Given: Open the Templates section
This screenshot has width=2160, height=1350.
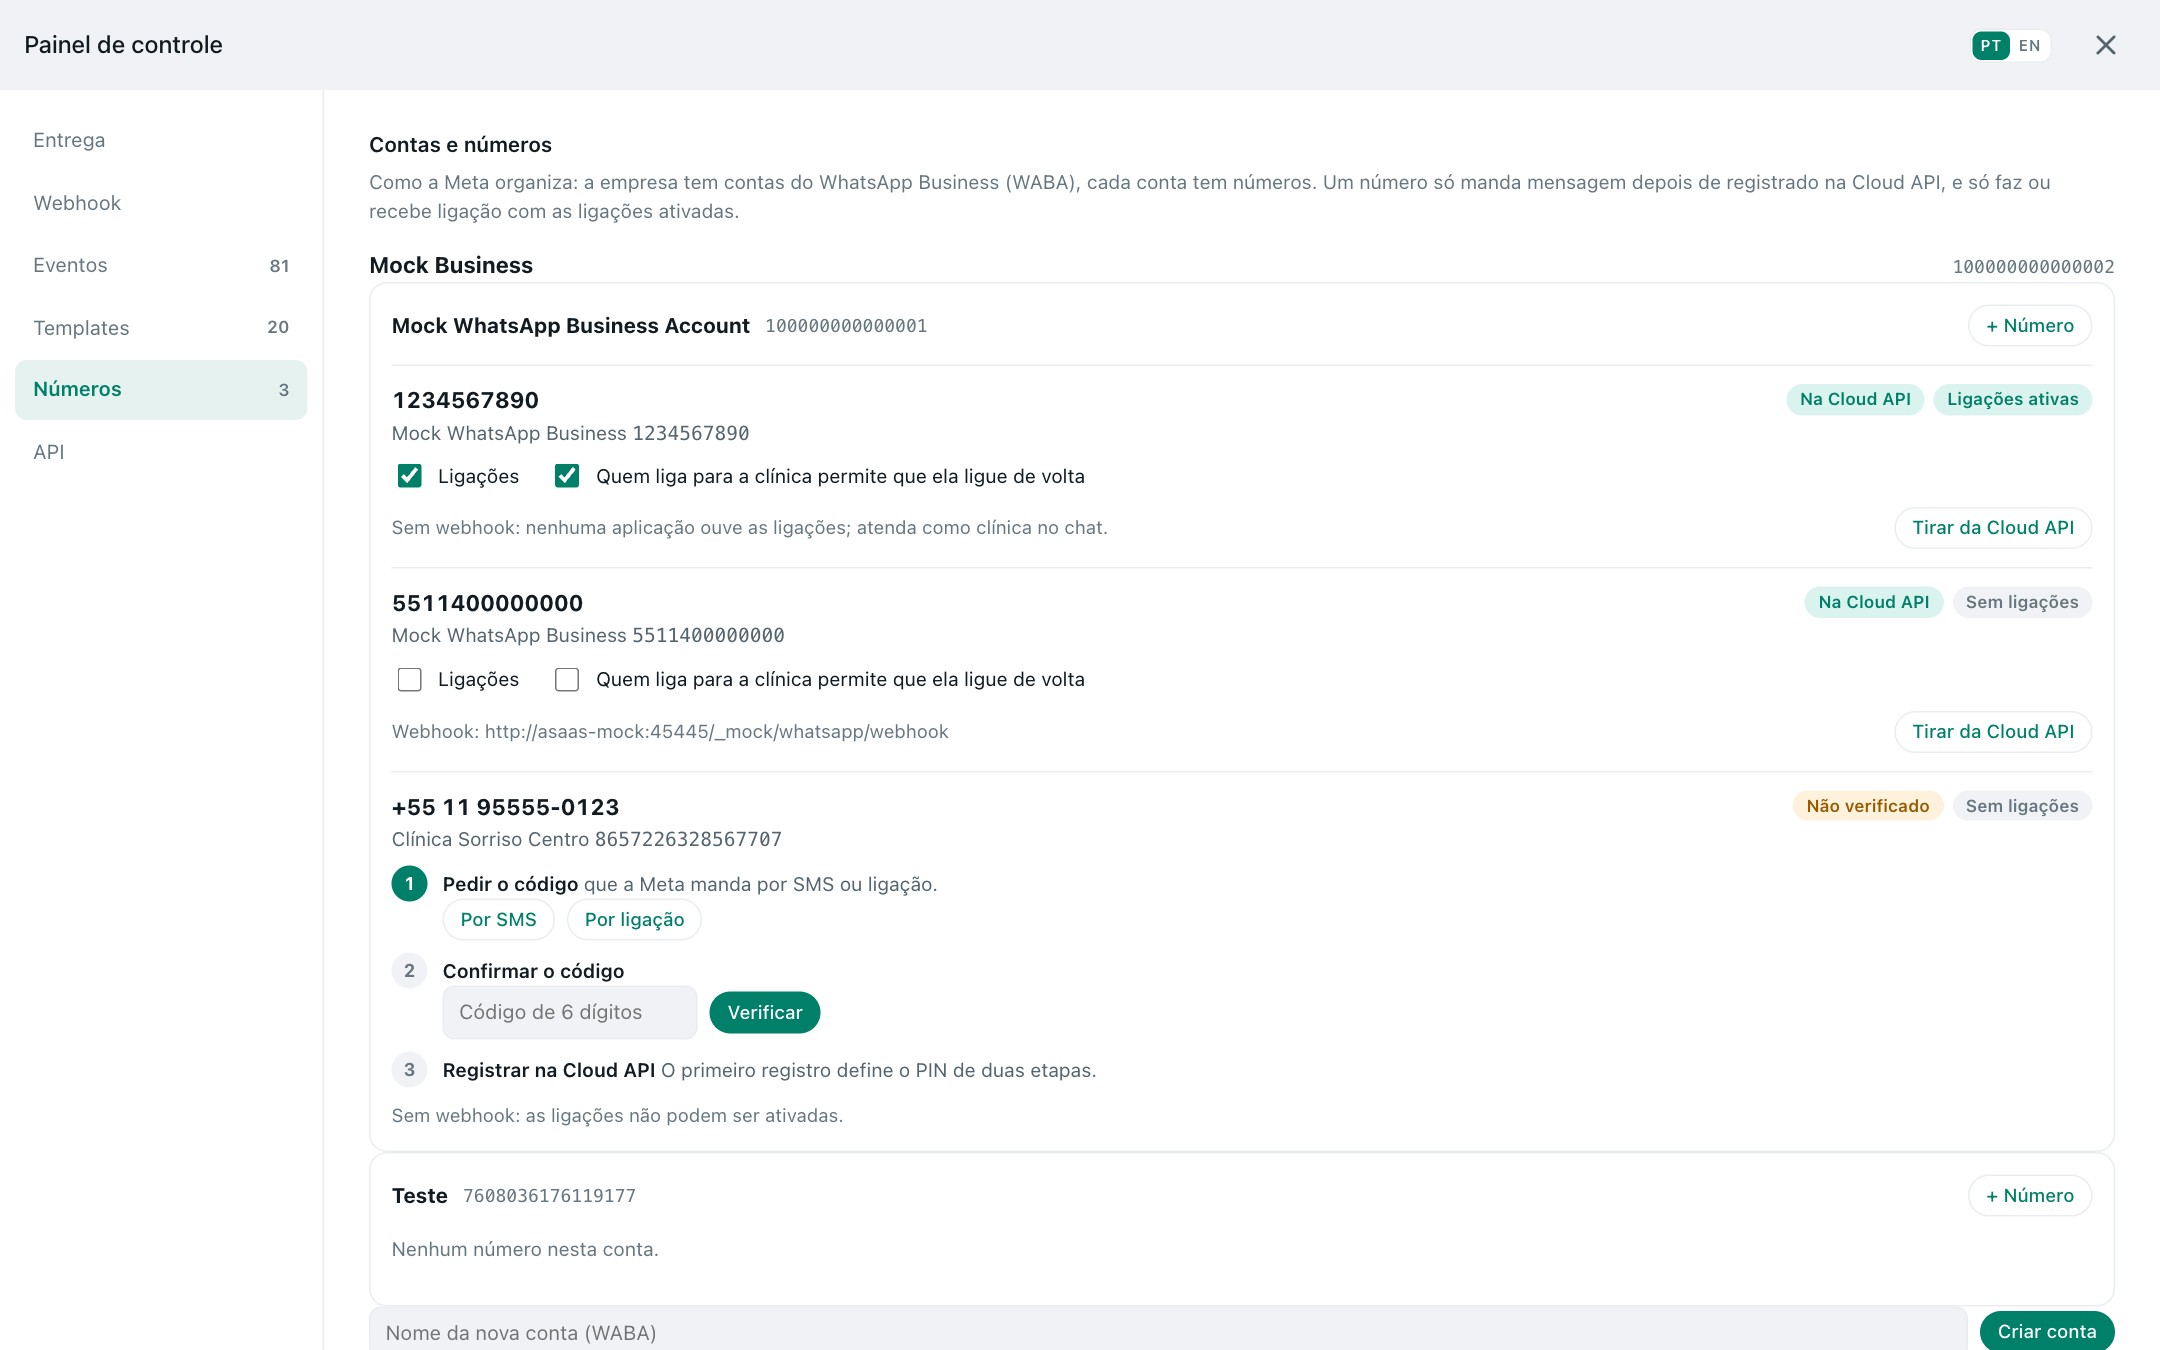Looking at the screenshot, I should [x=161, y=328].
